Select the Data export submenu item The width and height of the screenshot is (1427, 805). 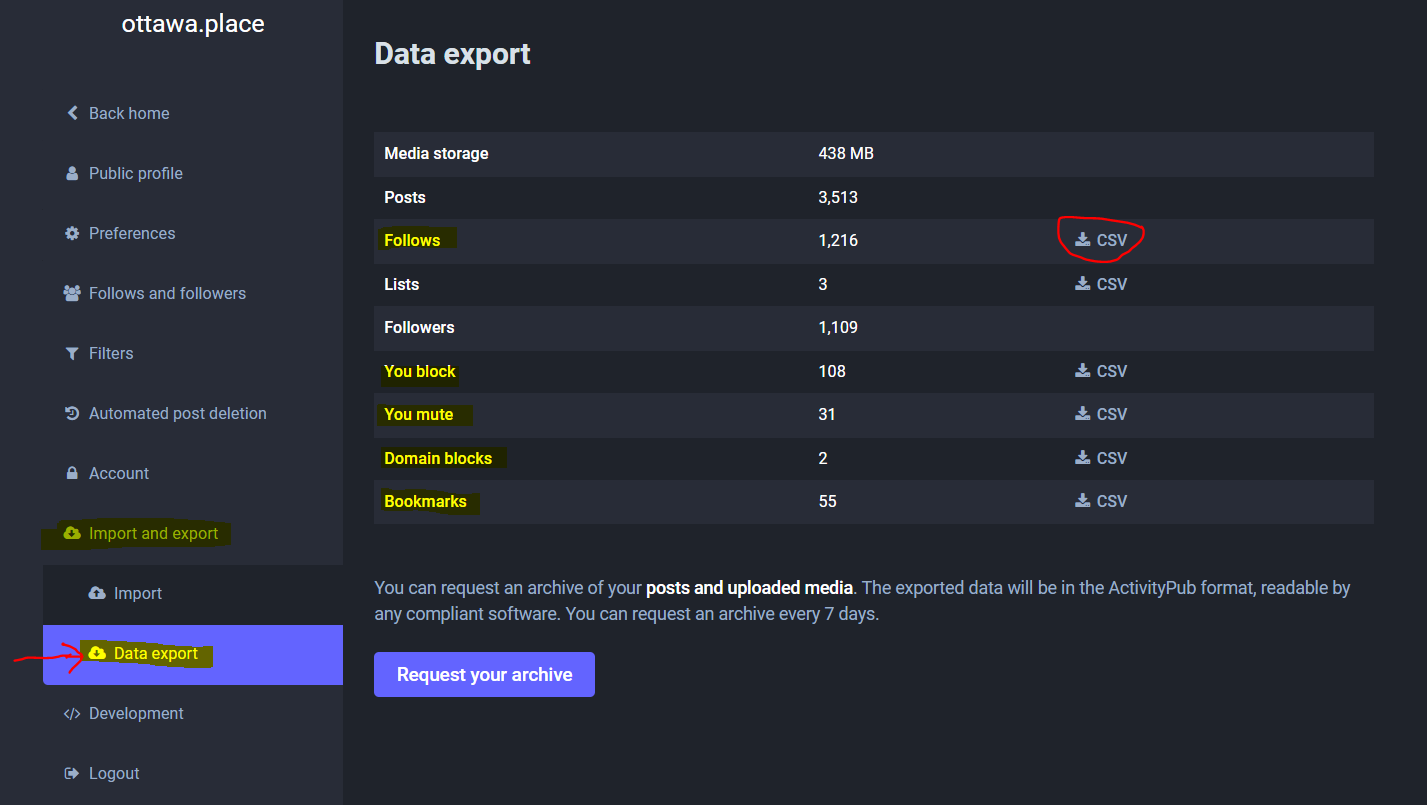click(155, 653)
